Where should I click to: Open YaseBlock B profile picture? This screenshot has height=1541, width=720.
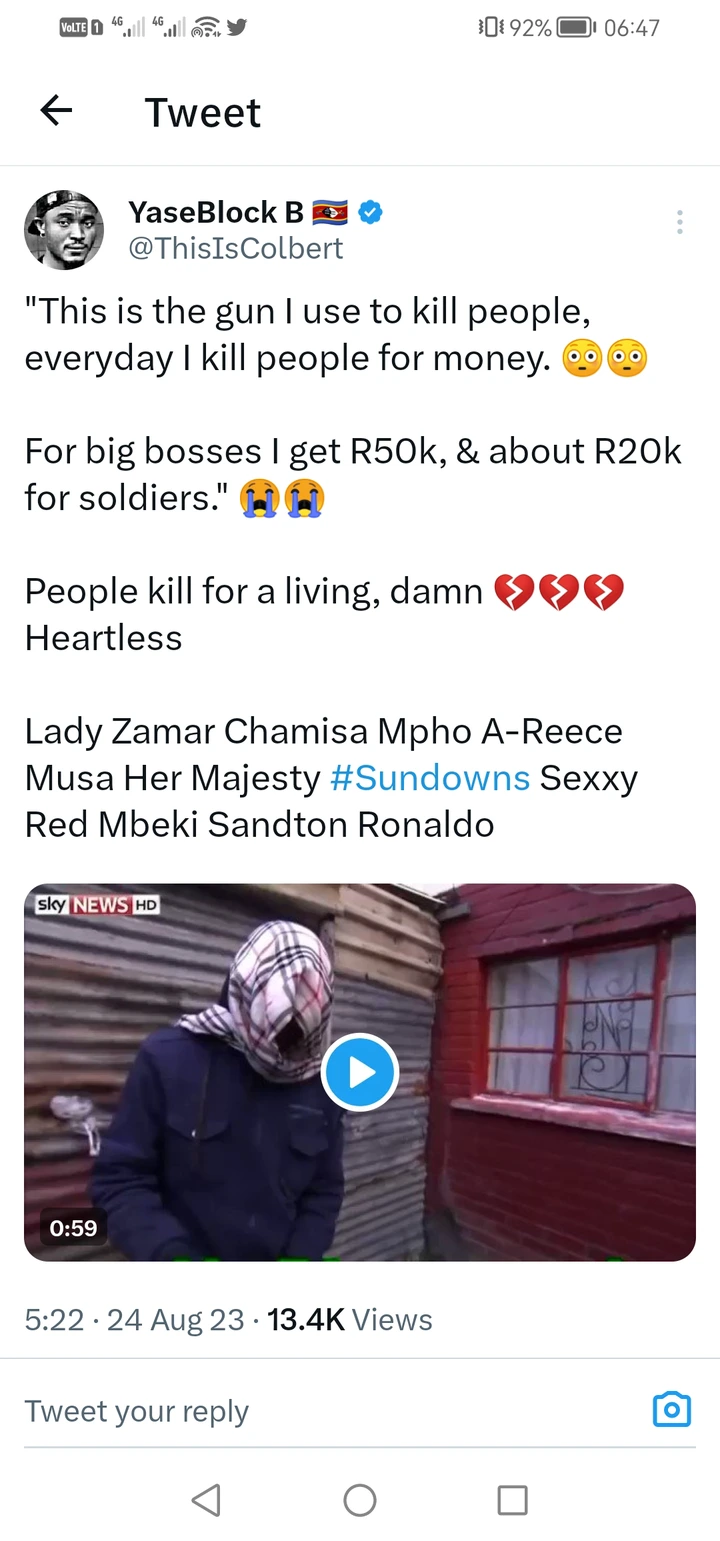click(64, 230)
